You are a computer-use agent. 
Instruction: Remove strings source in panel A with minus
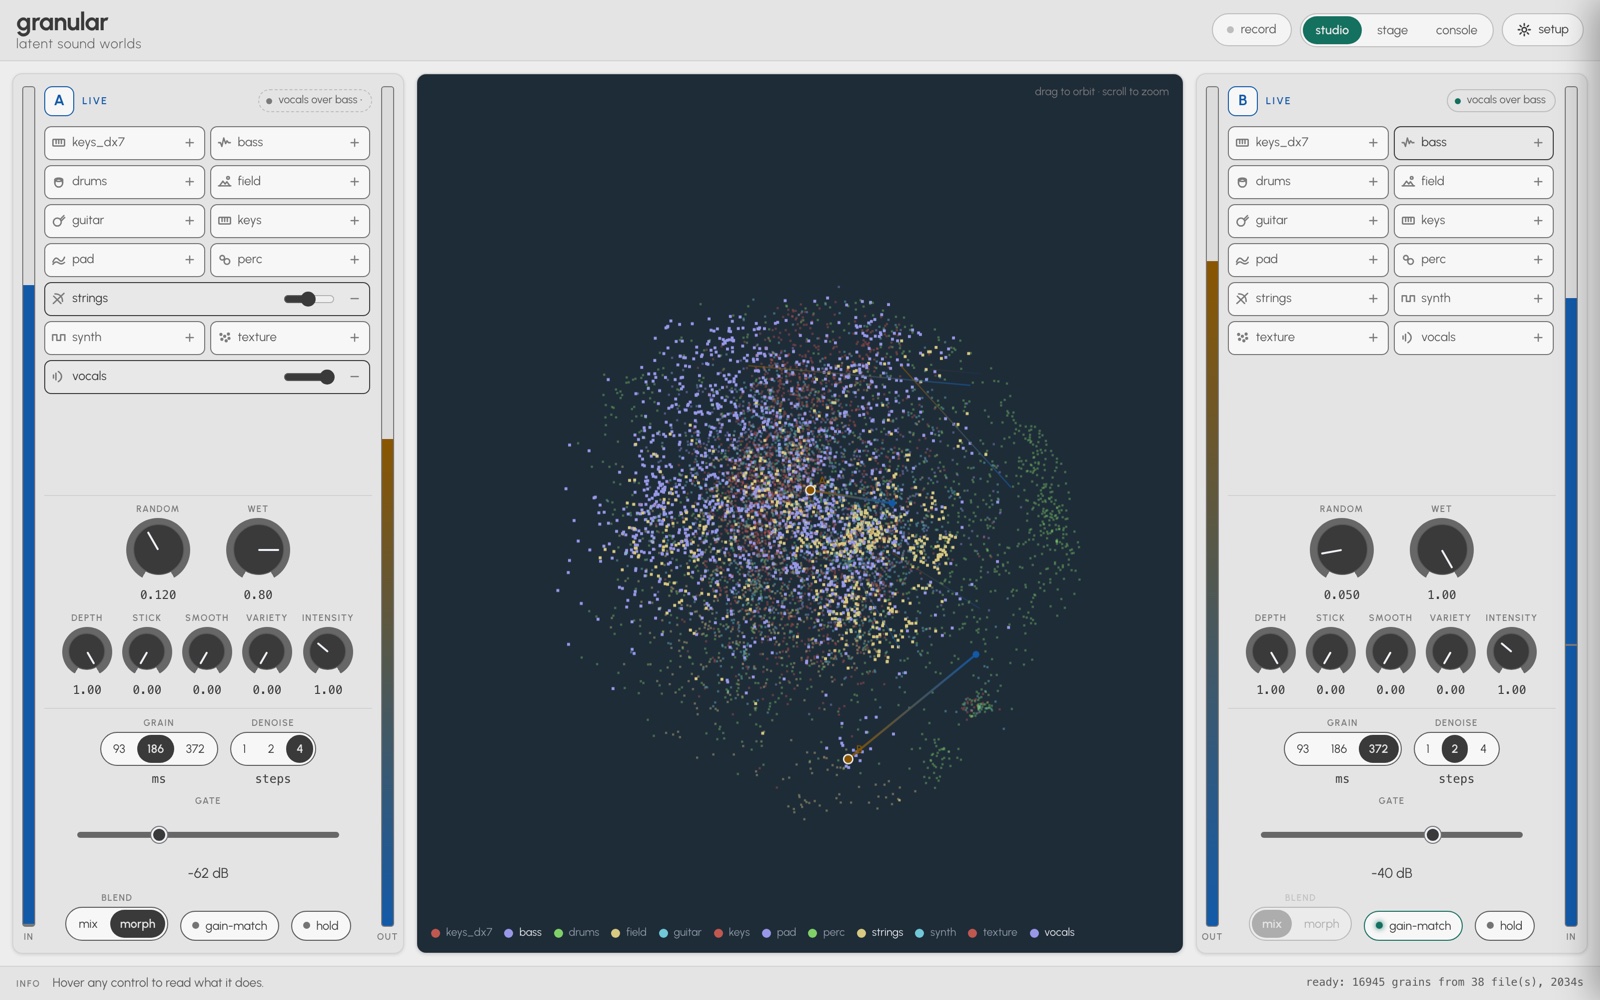coord(354,299)
